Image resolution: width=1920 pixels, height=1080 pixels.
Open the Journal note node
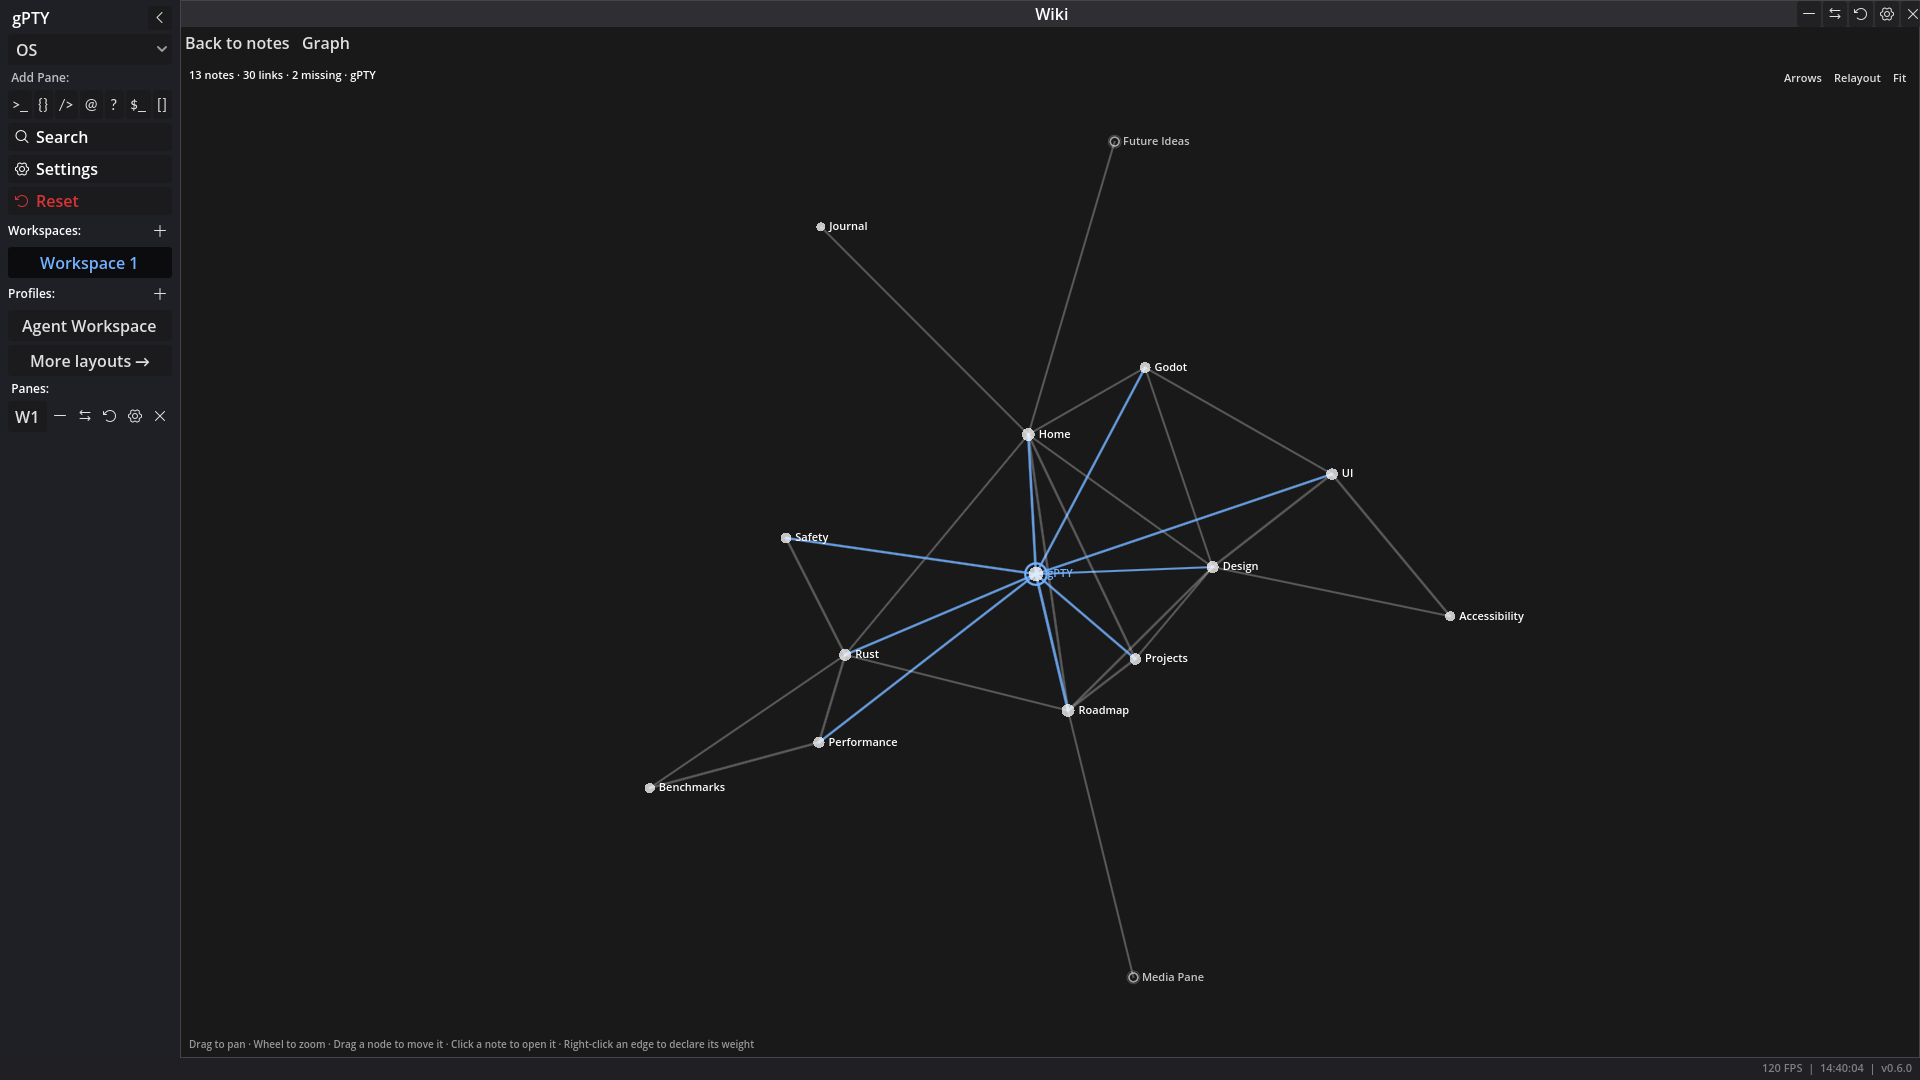coord(821,227)
